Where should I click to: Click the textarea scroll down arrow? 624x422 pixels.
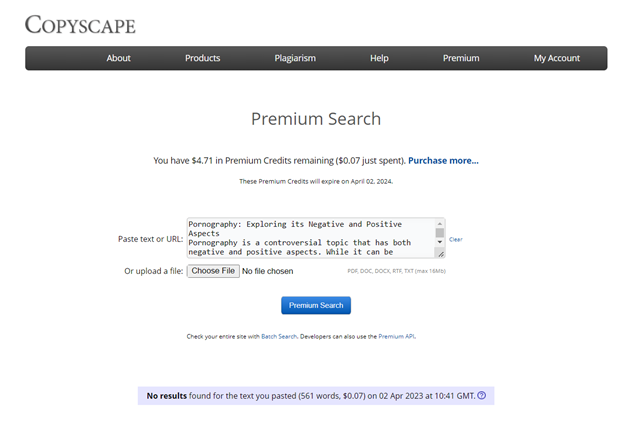coord(440,243)
